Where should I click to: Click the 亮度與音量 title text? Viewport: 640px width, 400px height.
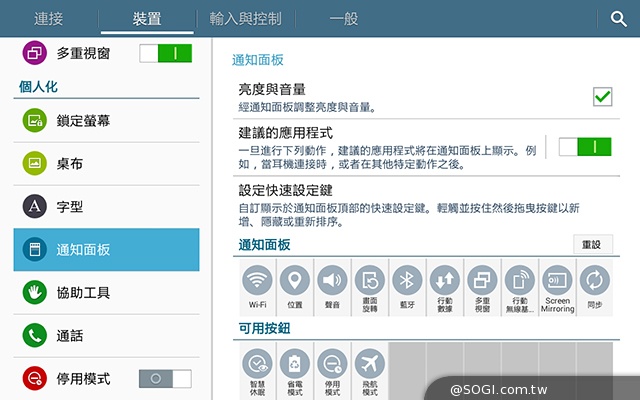272,89
